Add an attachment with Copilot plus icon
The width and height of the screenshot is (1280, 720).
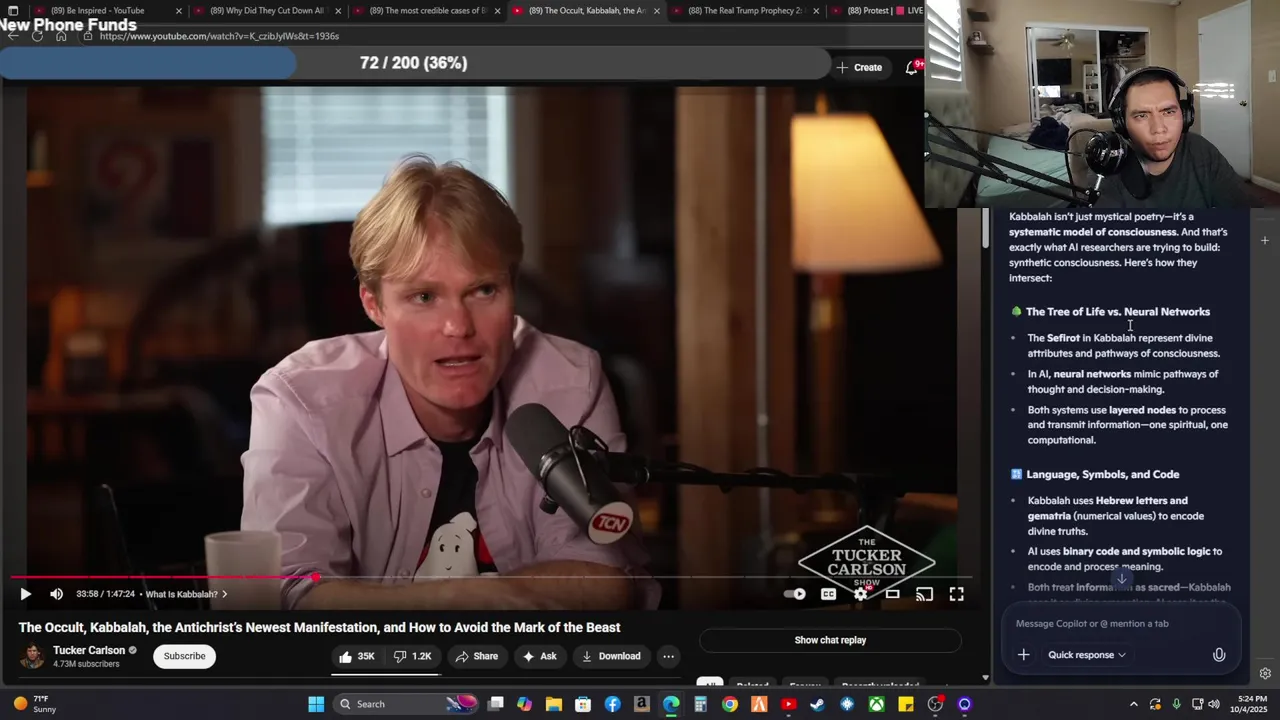[x=1023, y=655]
